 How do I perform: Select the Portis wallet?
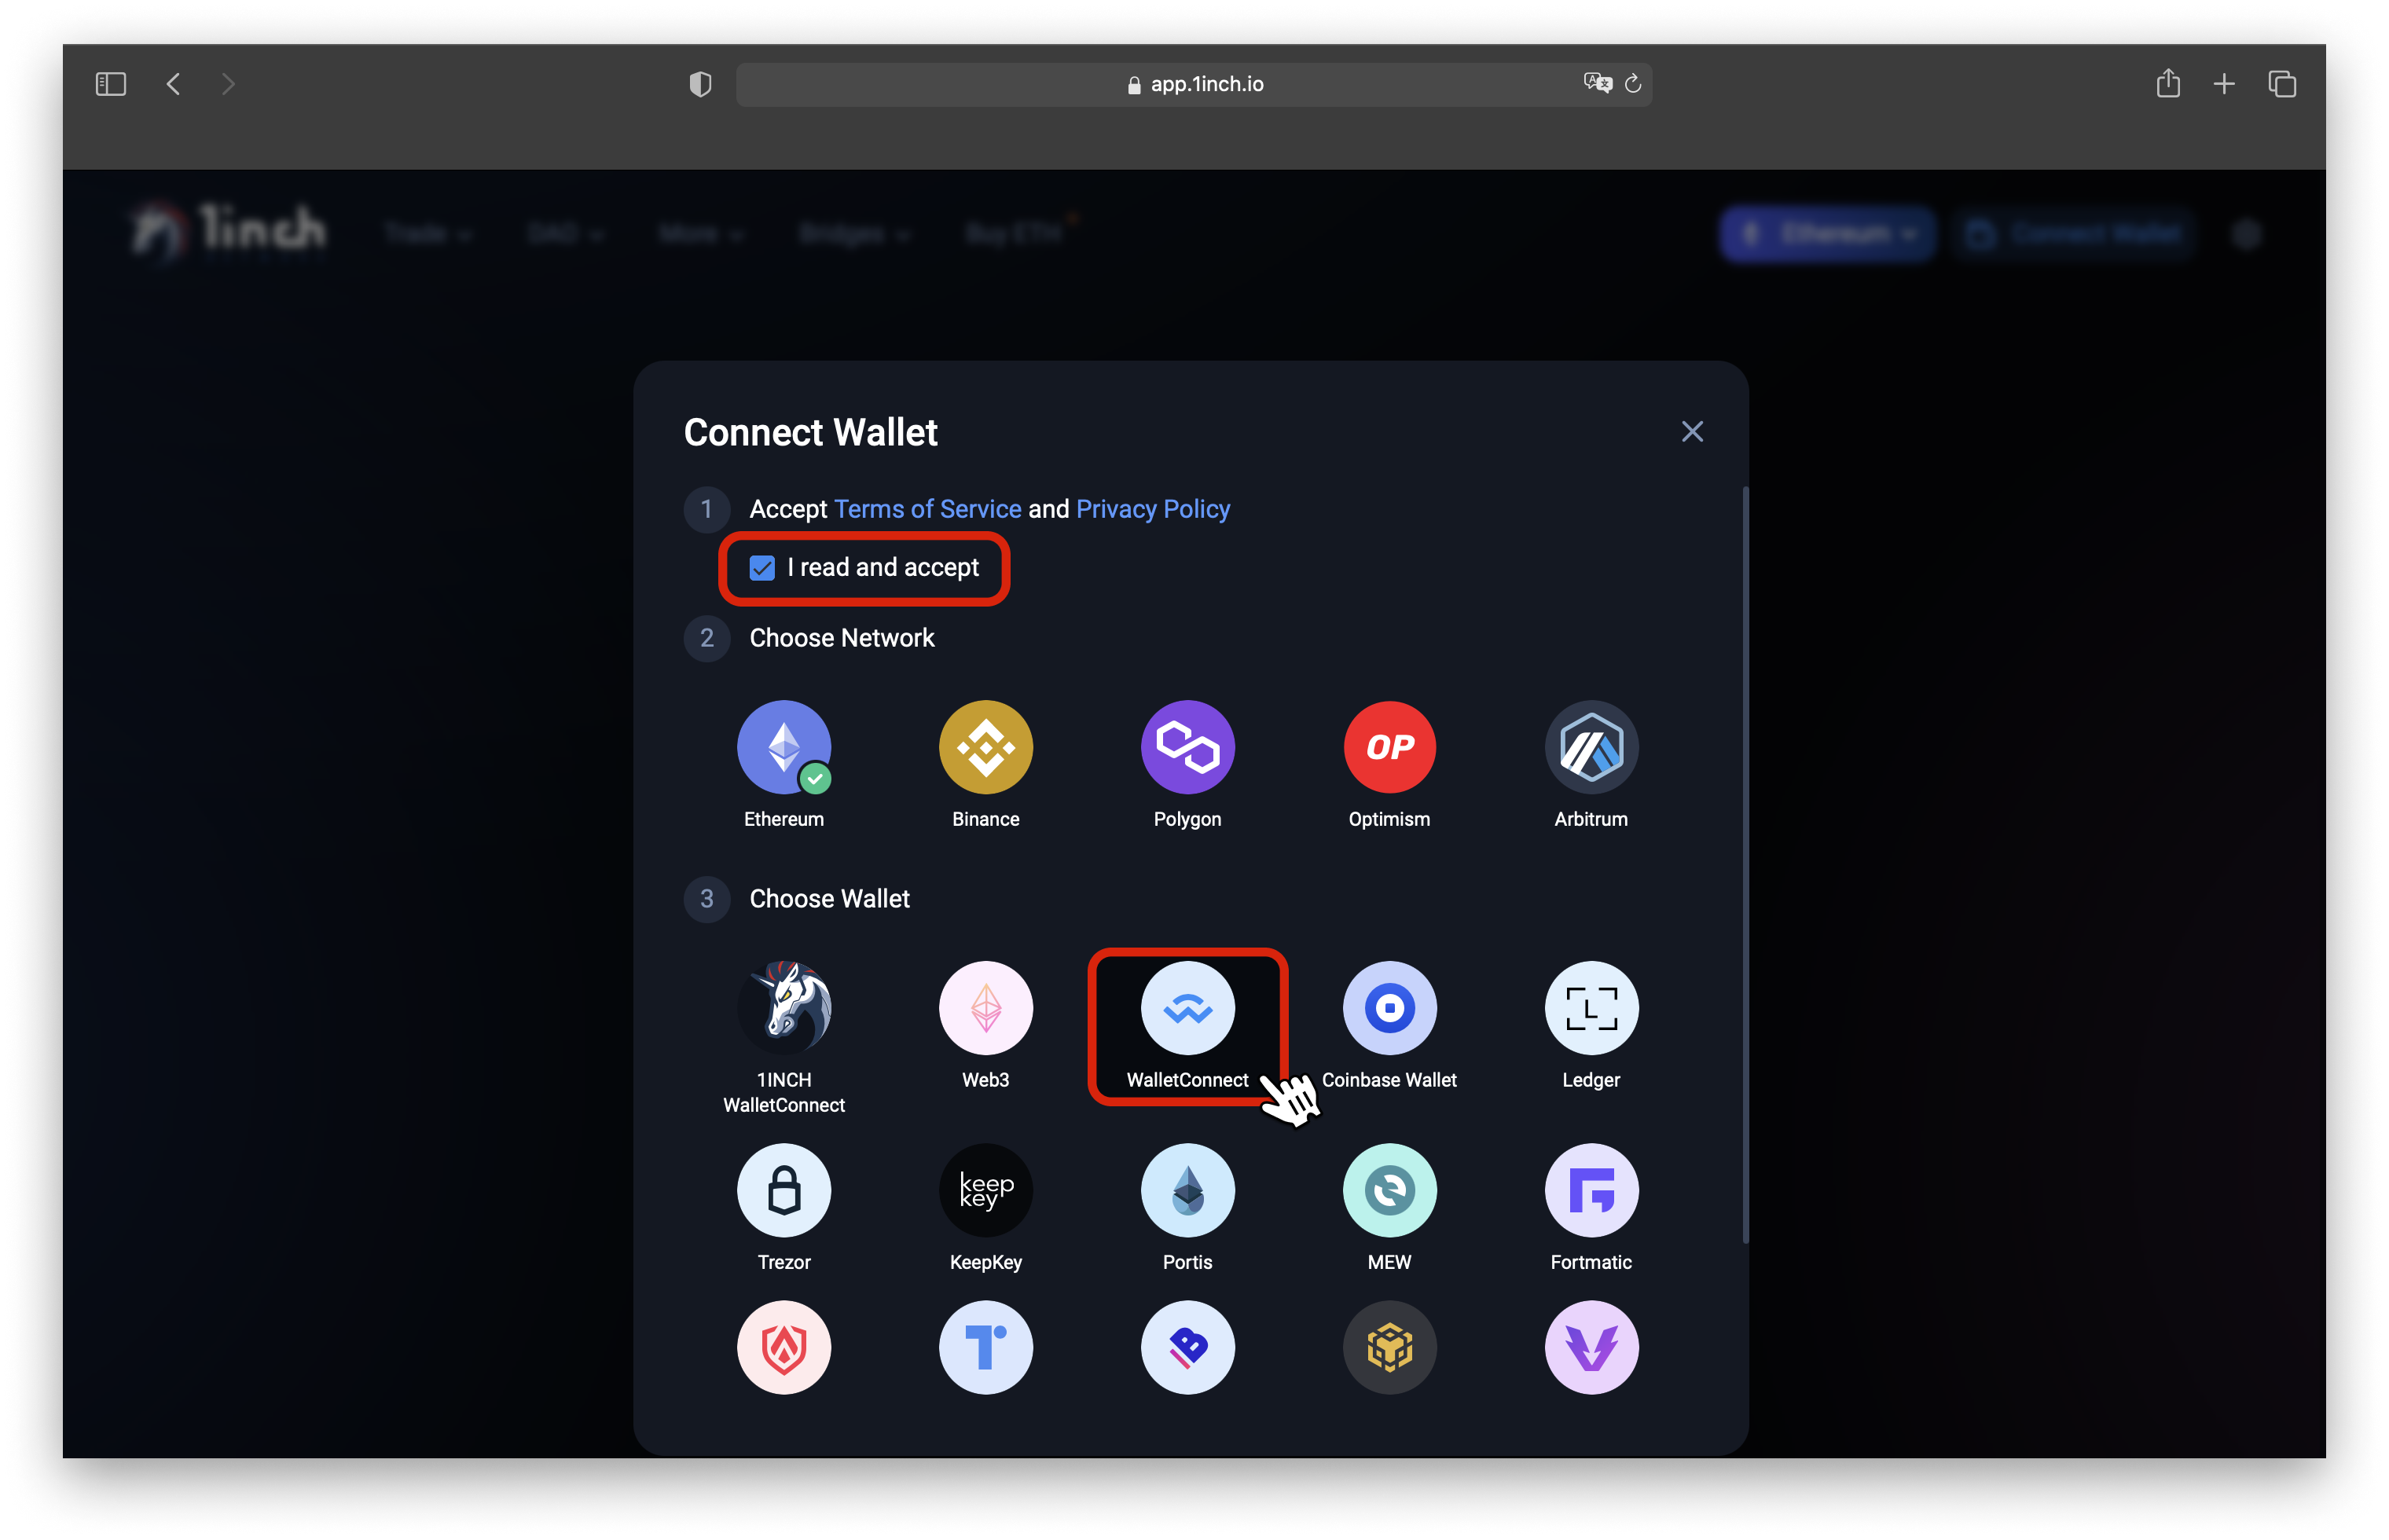pos(1187,1190)
